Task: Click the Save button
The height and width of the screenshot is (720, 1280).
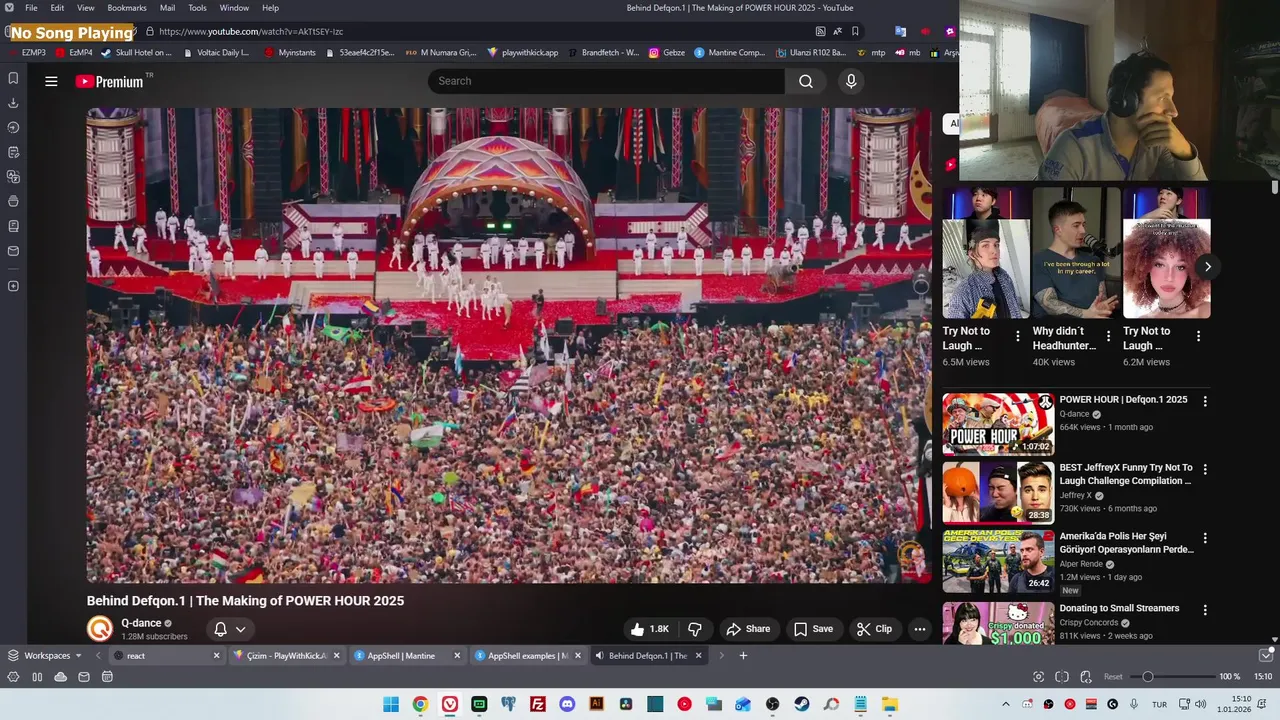Action: 813,629
